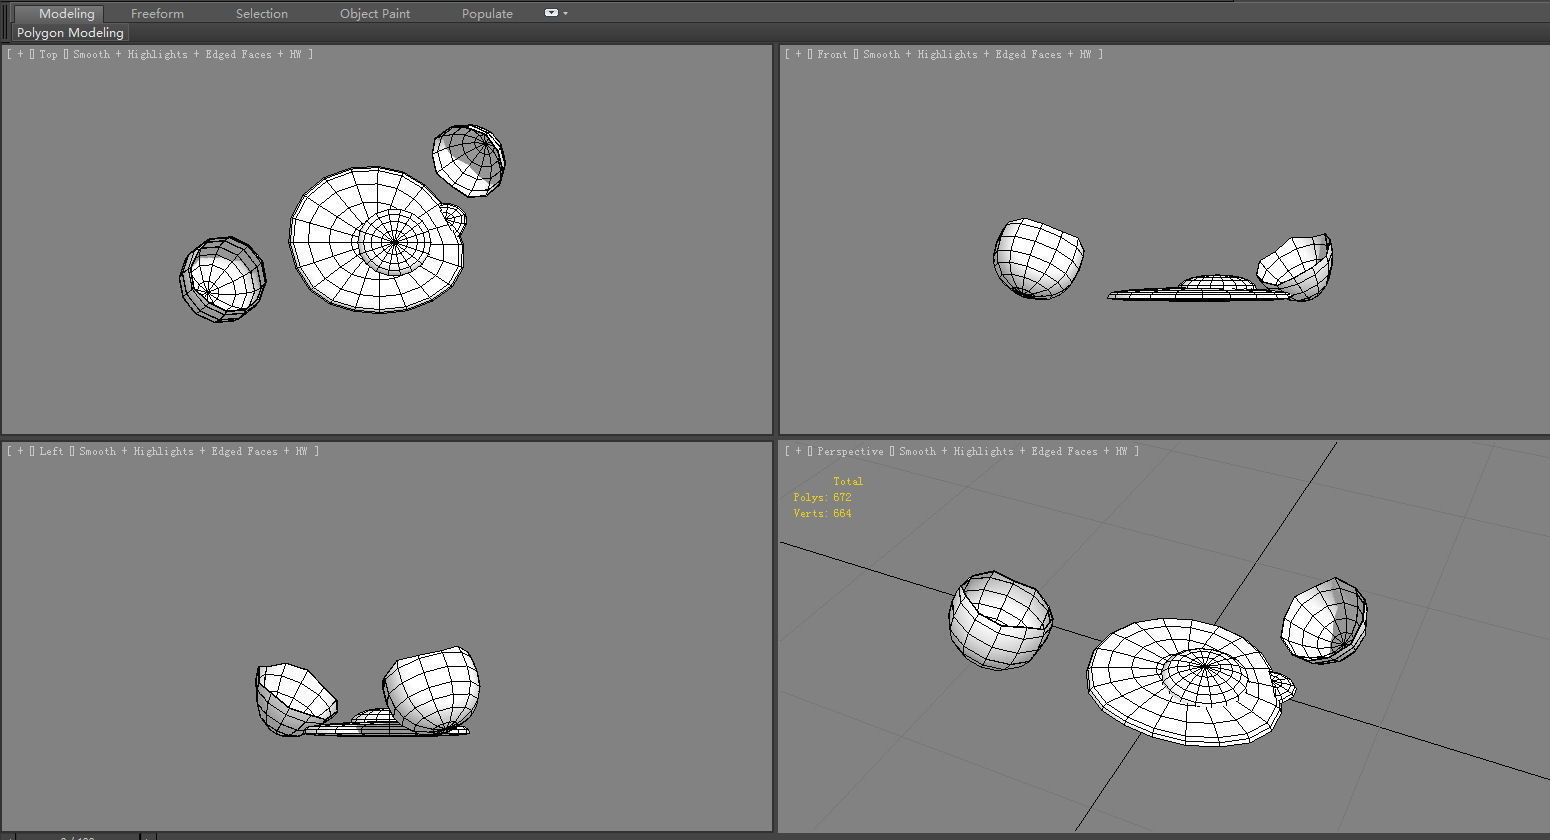This screenshot has height=840, width=1550.
Task: Open the Selection ribbon tab
Action: coord(262,14)
